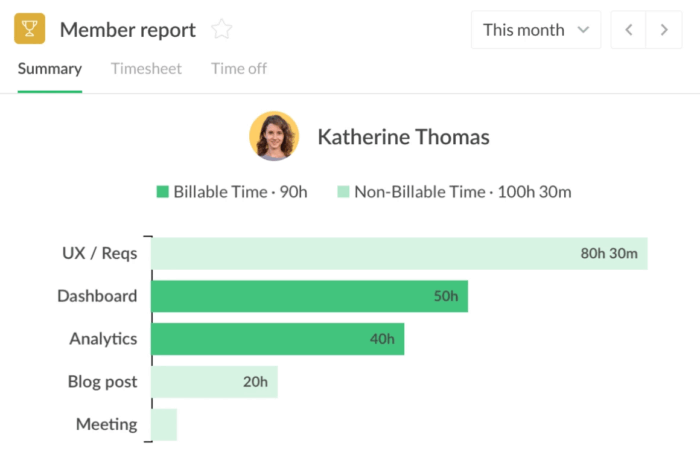Open the This month period dropdown
Image resolution: width=700 pixels, height=463 pixels.
pos(535,30)
